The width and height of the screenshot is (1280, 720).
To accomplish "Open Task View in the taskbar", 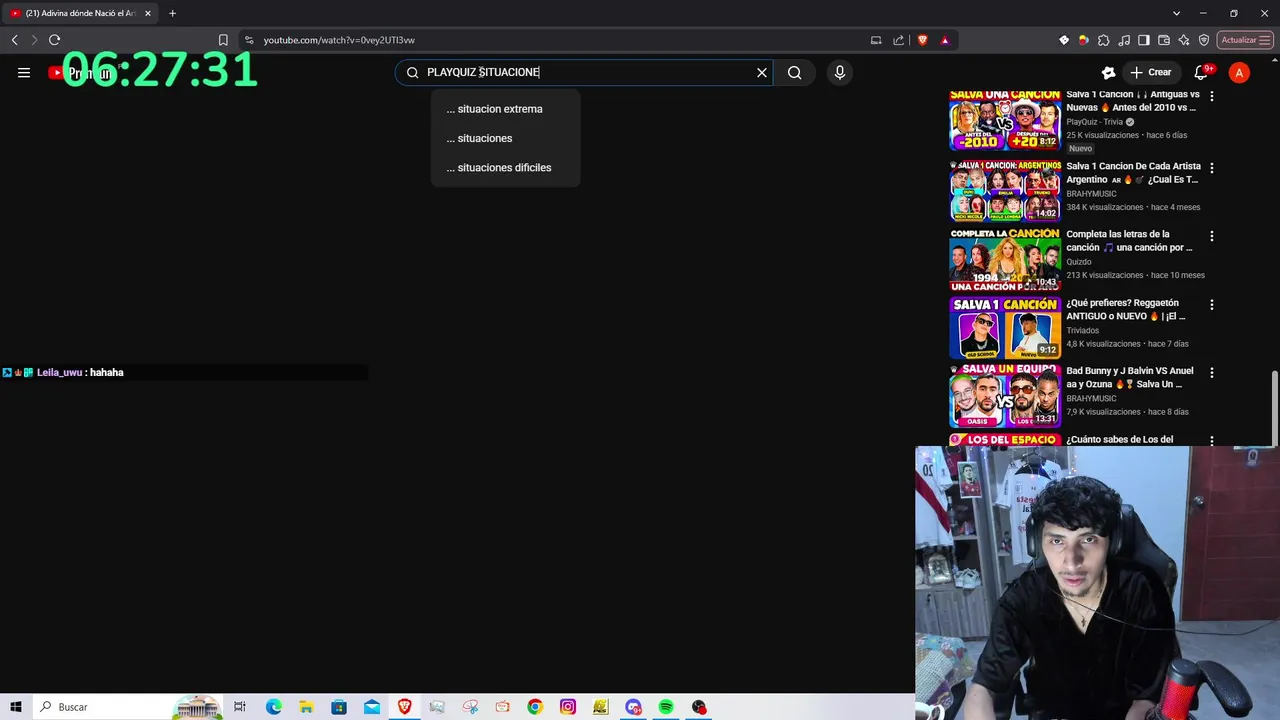I will pos(240,707).
